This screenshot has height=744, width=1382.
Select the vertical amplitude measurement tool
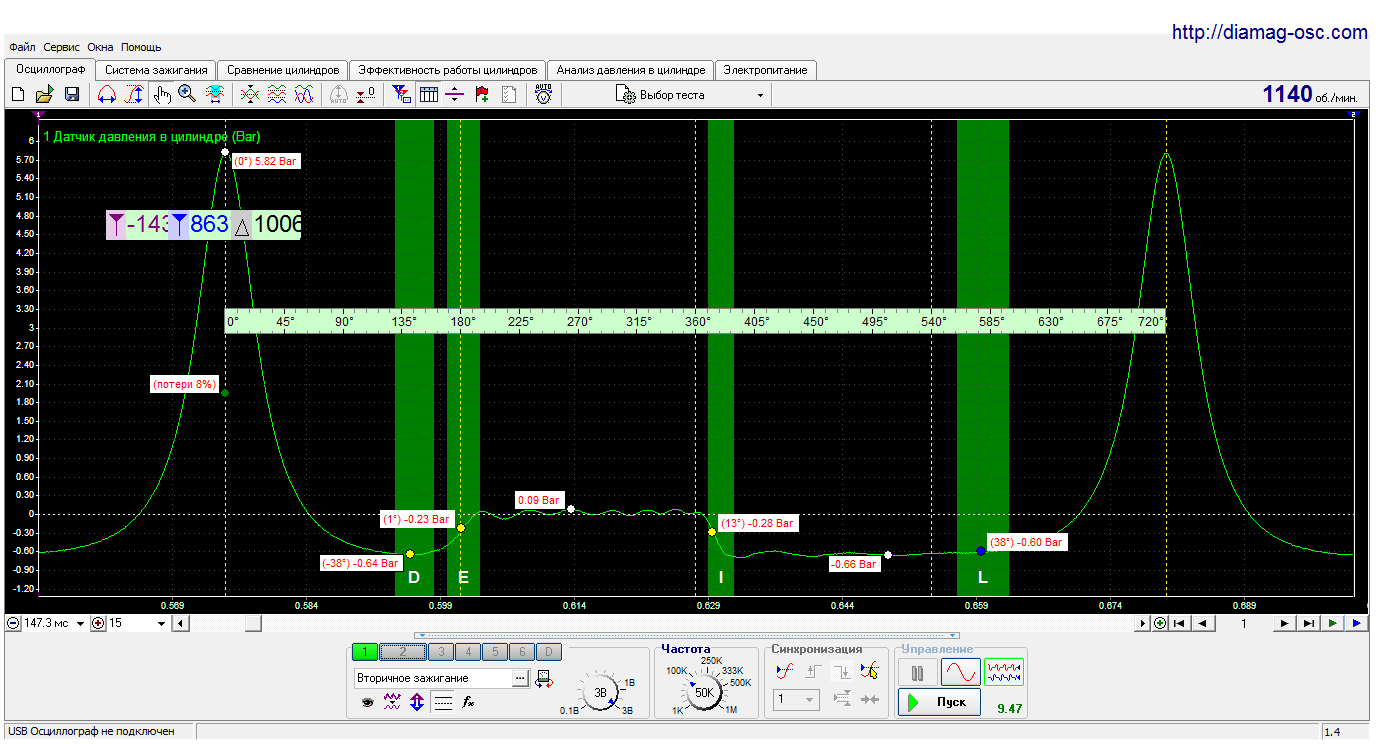[x=134, y=94]
